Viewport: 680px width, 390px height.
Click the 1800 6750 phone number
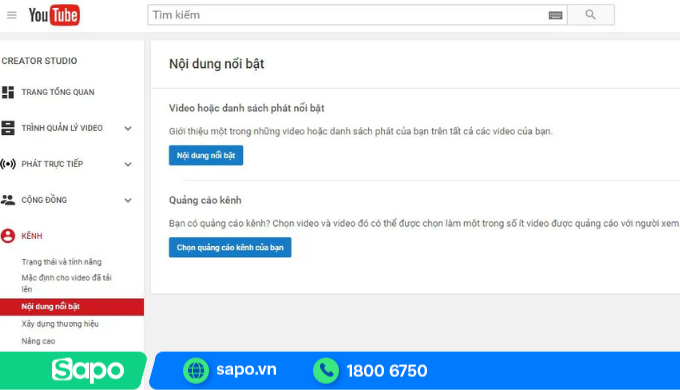[x=387, y=371]
